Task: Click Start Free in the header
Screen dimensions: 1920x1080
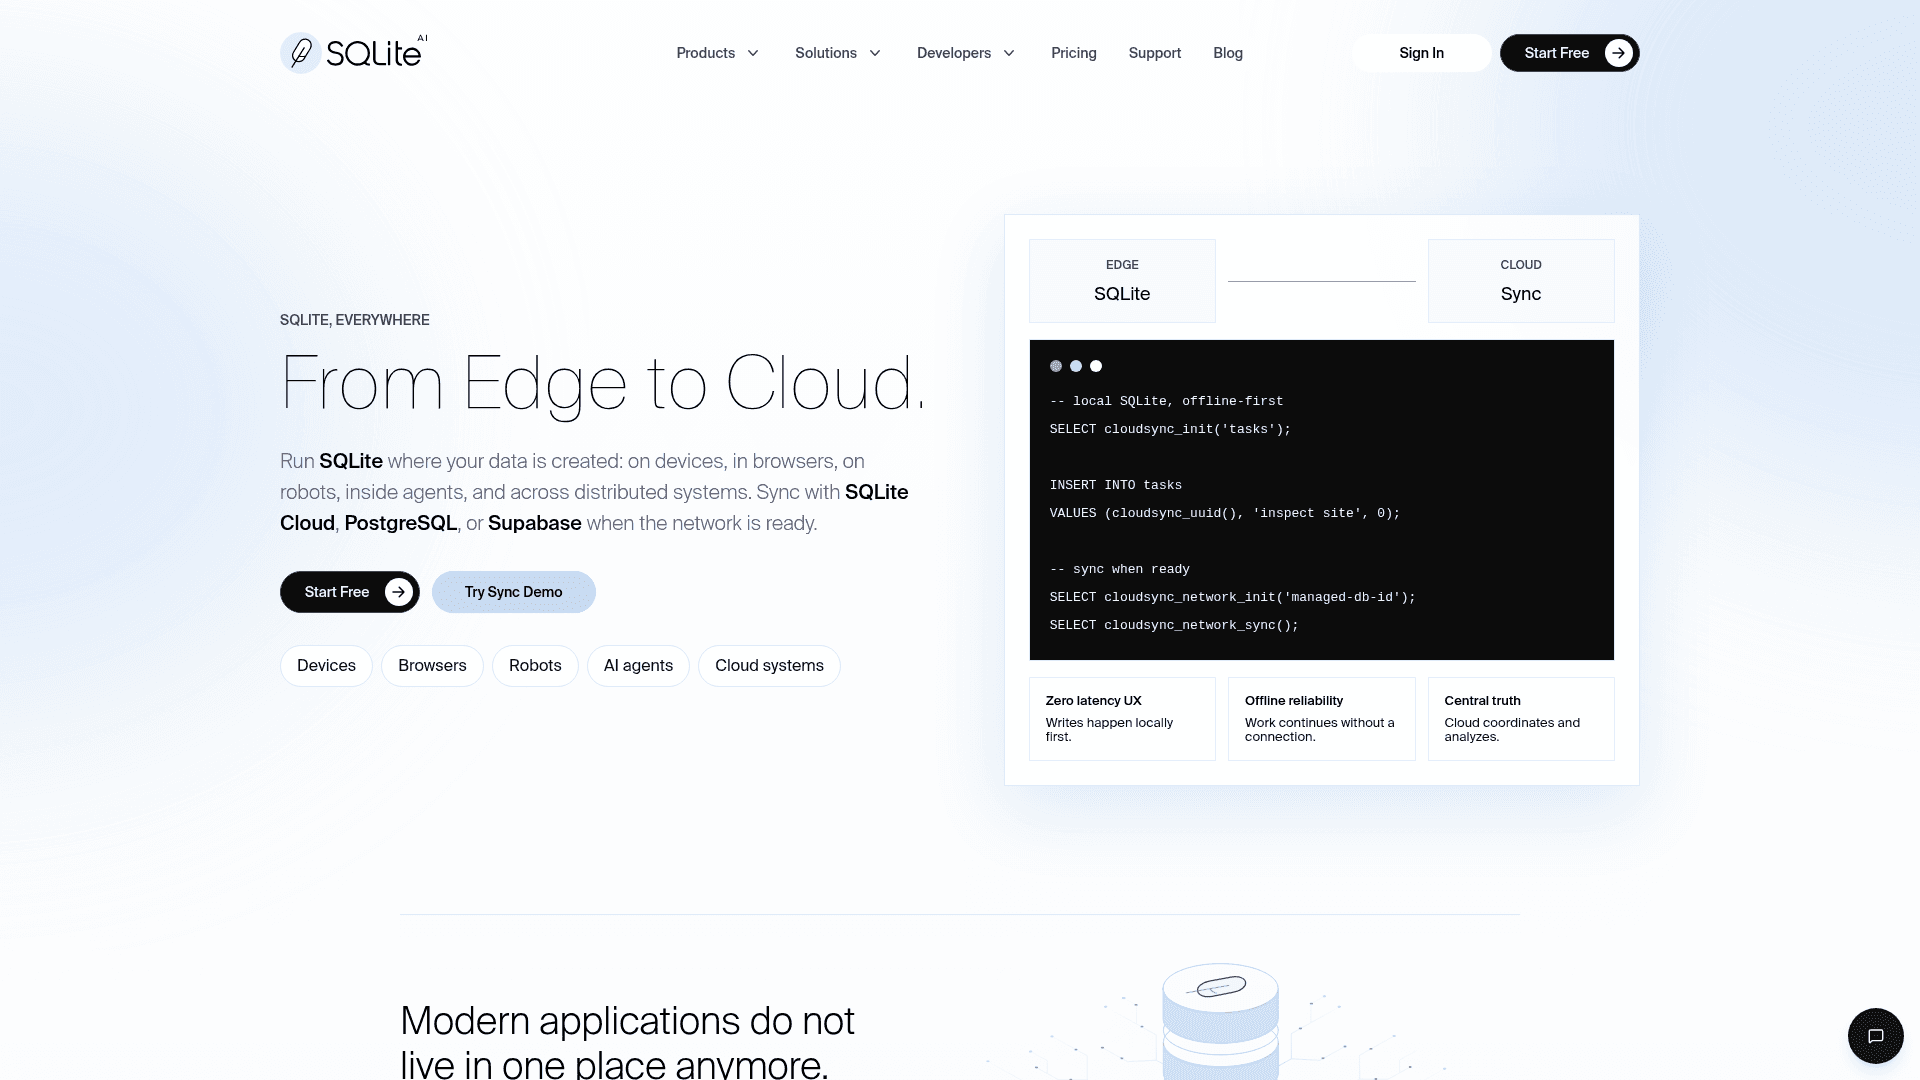Action: click(1570, 53)
